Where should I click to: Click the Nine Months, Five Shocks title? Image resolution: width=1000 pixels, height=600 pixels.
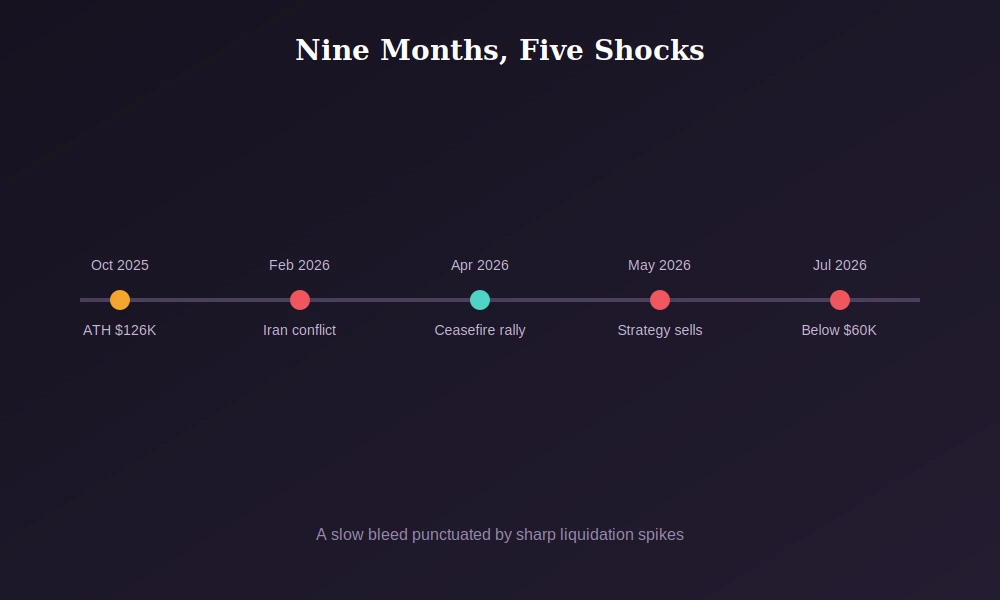500,50
